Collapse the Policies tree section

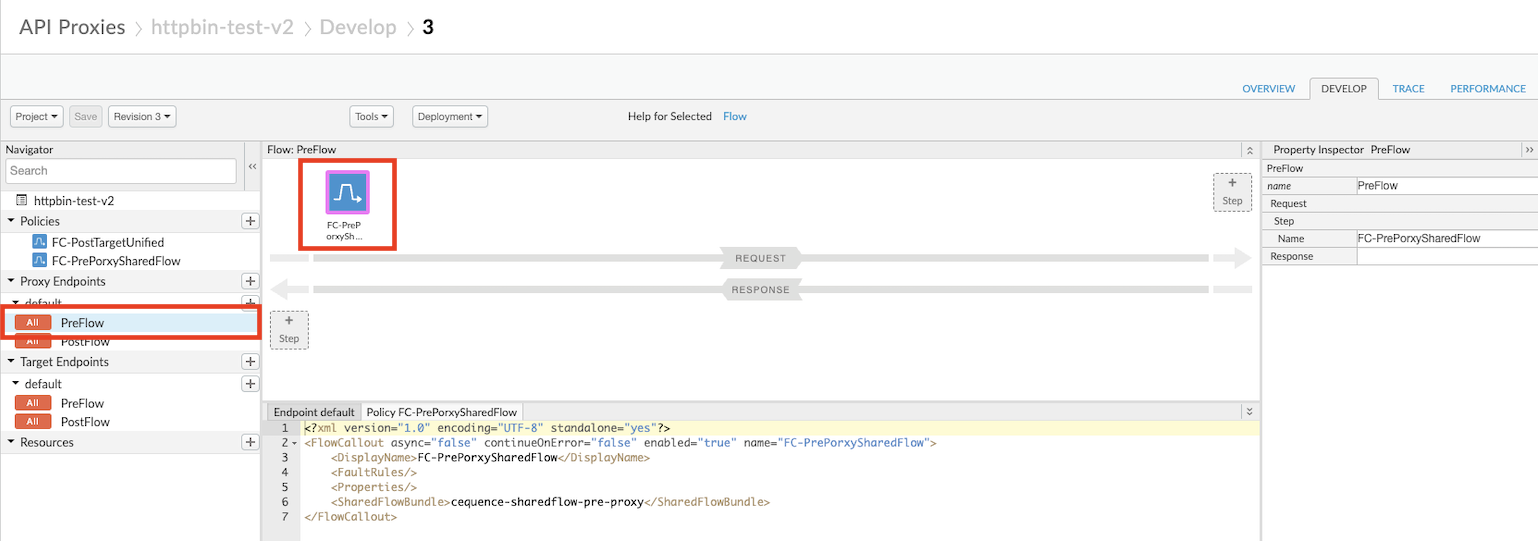tap(12, 221)
